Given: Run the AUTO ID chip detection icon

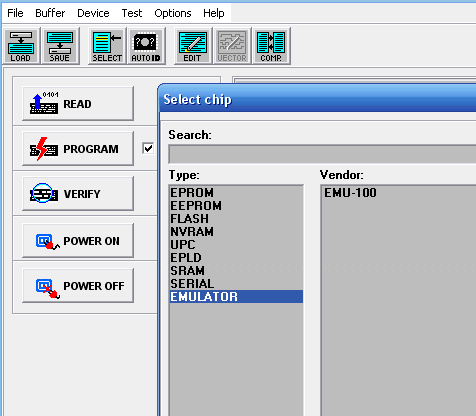Looking at the screenshot, I should coord(146,46).
